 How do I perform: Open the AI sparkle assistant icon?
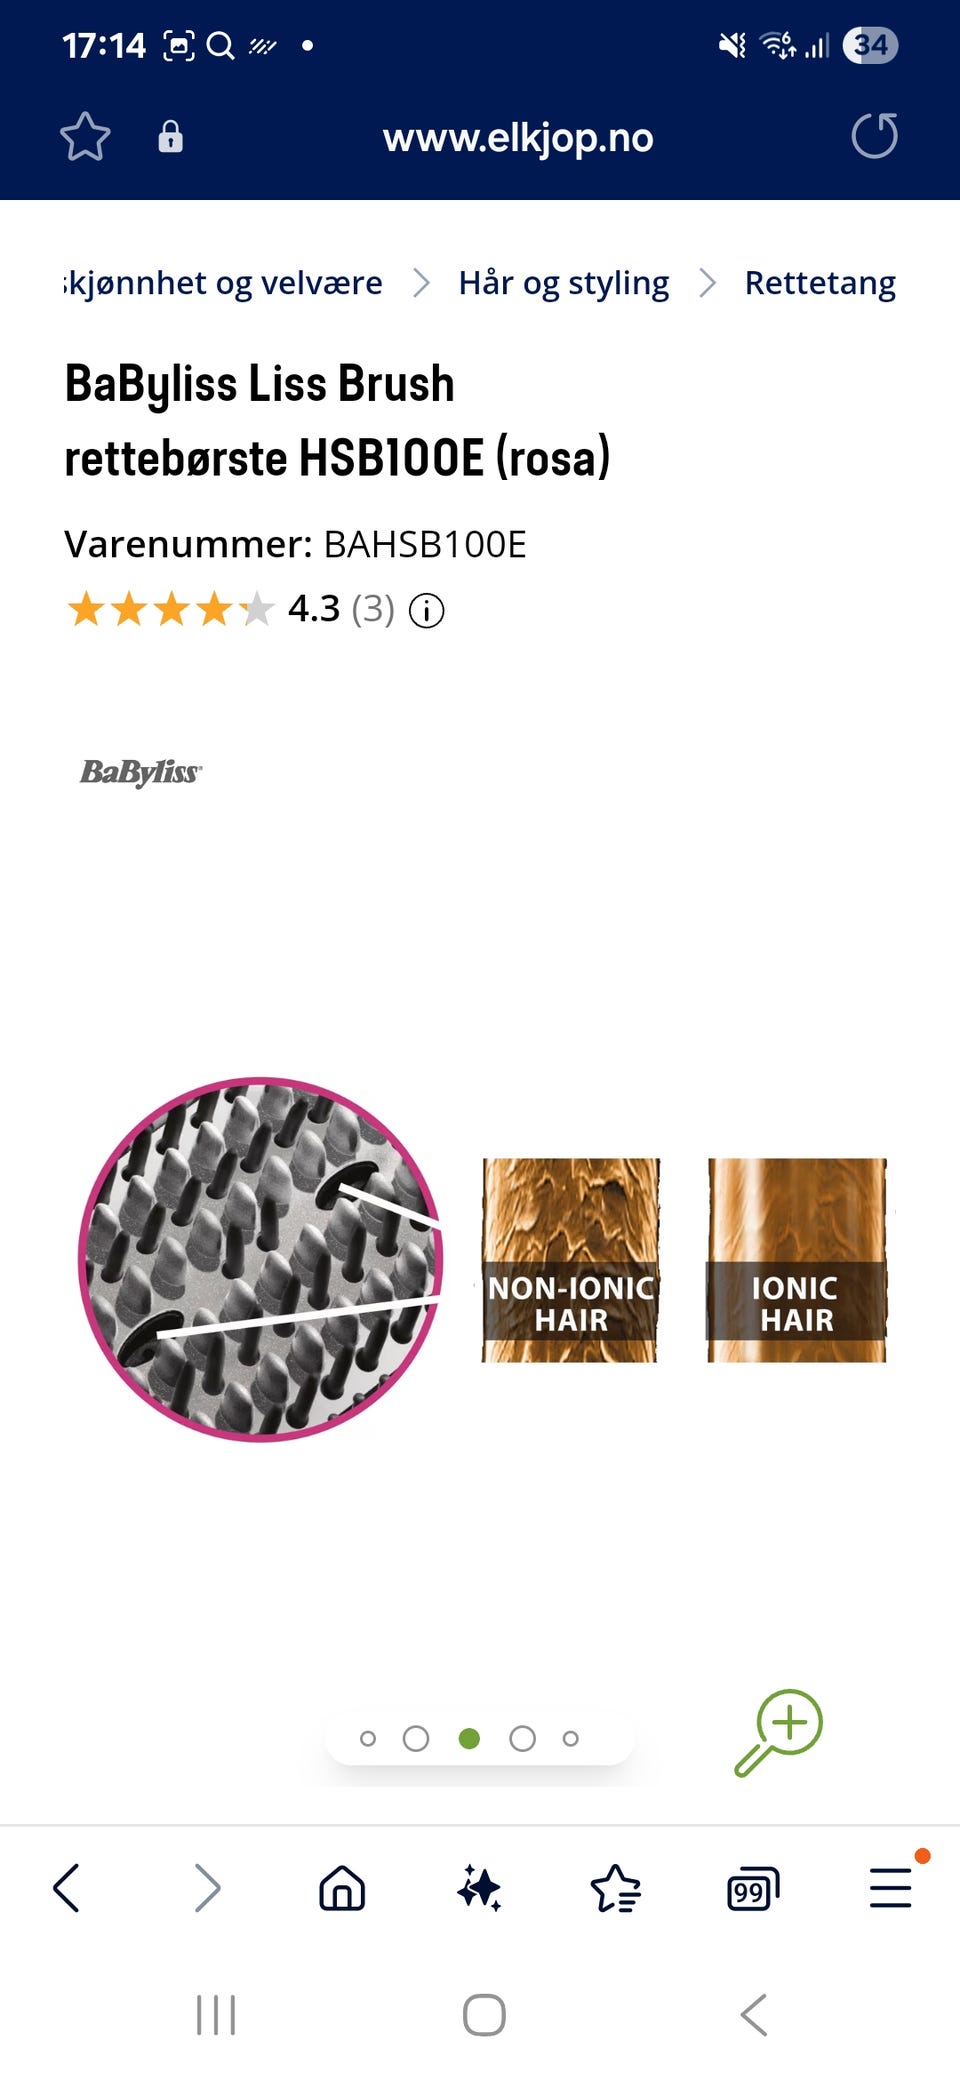click(479, 1889)
